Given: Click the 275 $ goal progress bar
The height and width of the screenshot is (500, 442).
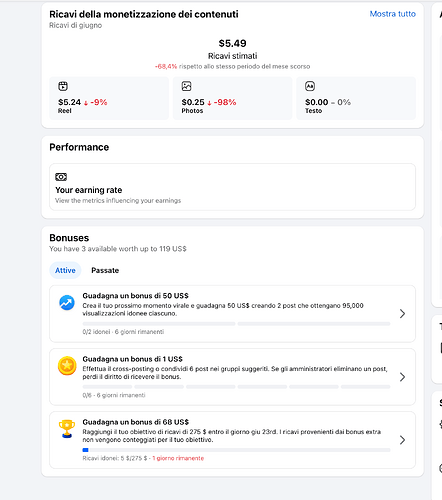Looking at the screenshot, I should 236,450.
